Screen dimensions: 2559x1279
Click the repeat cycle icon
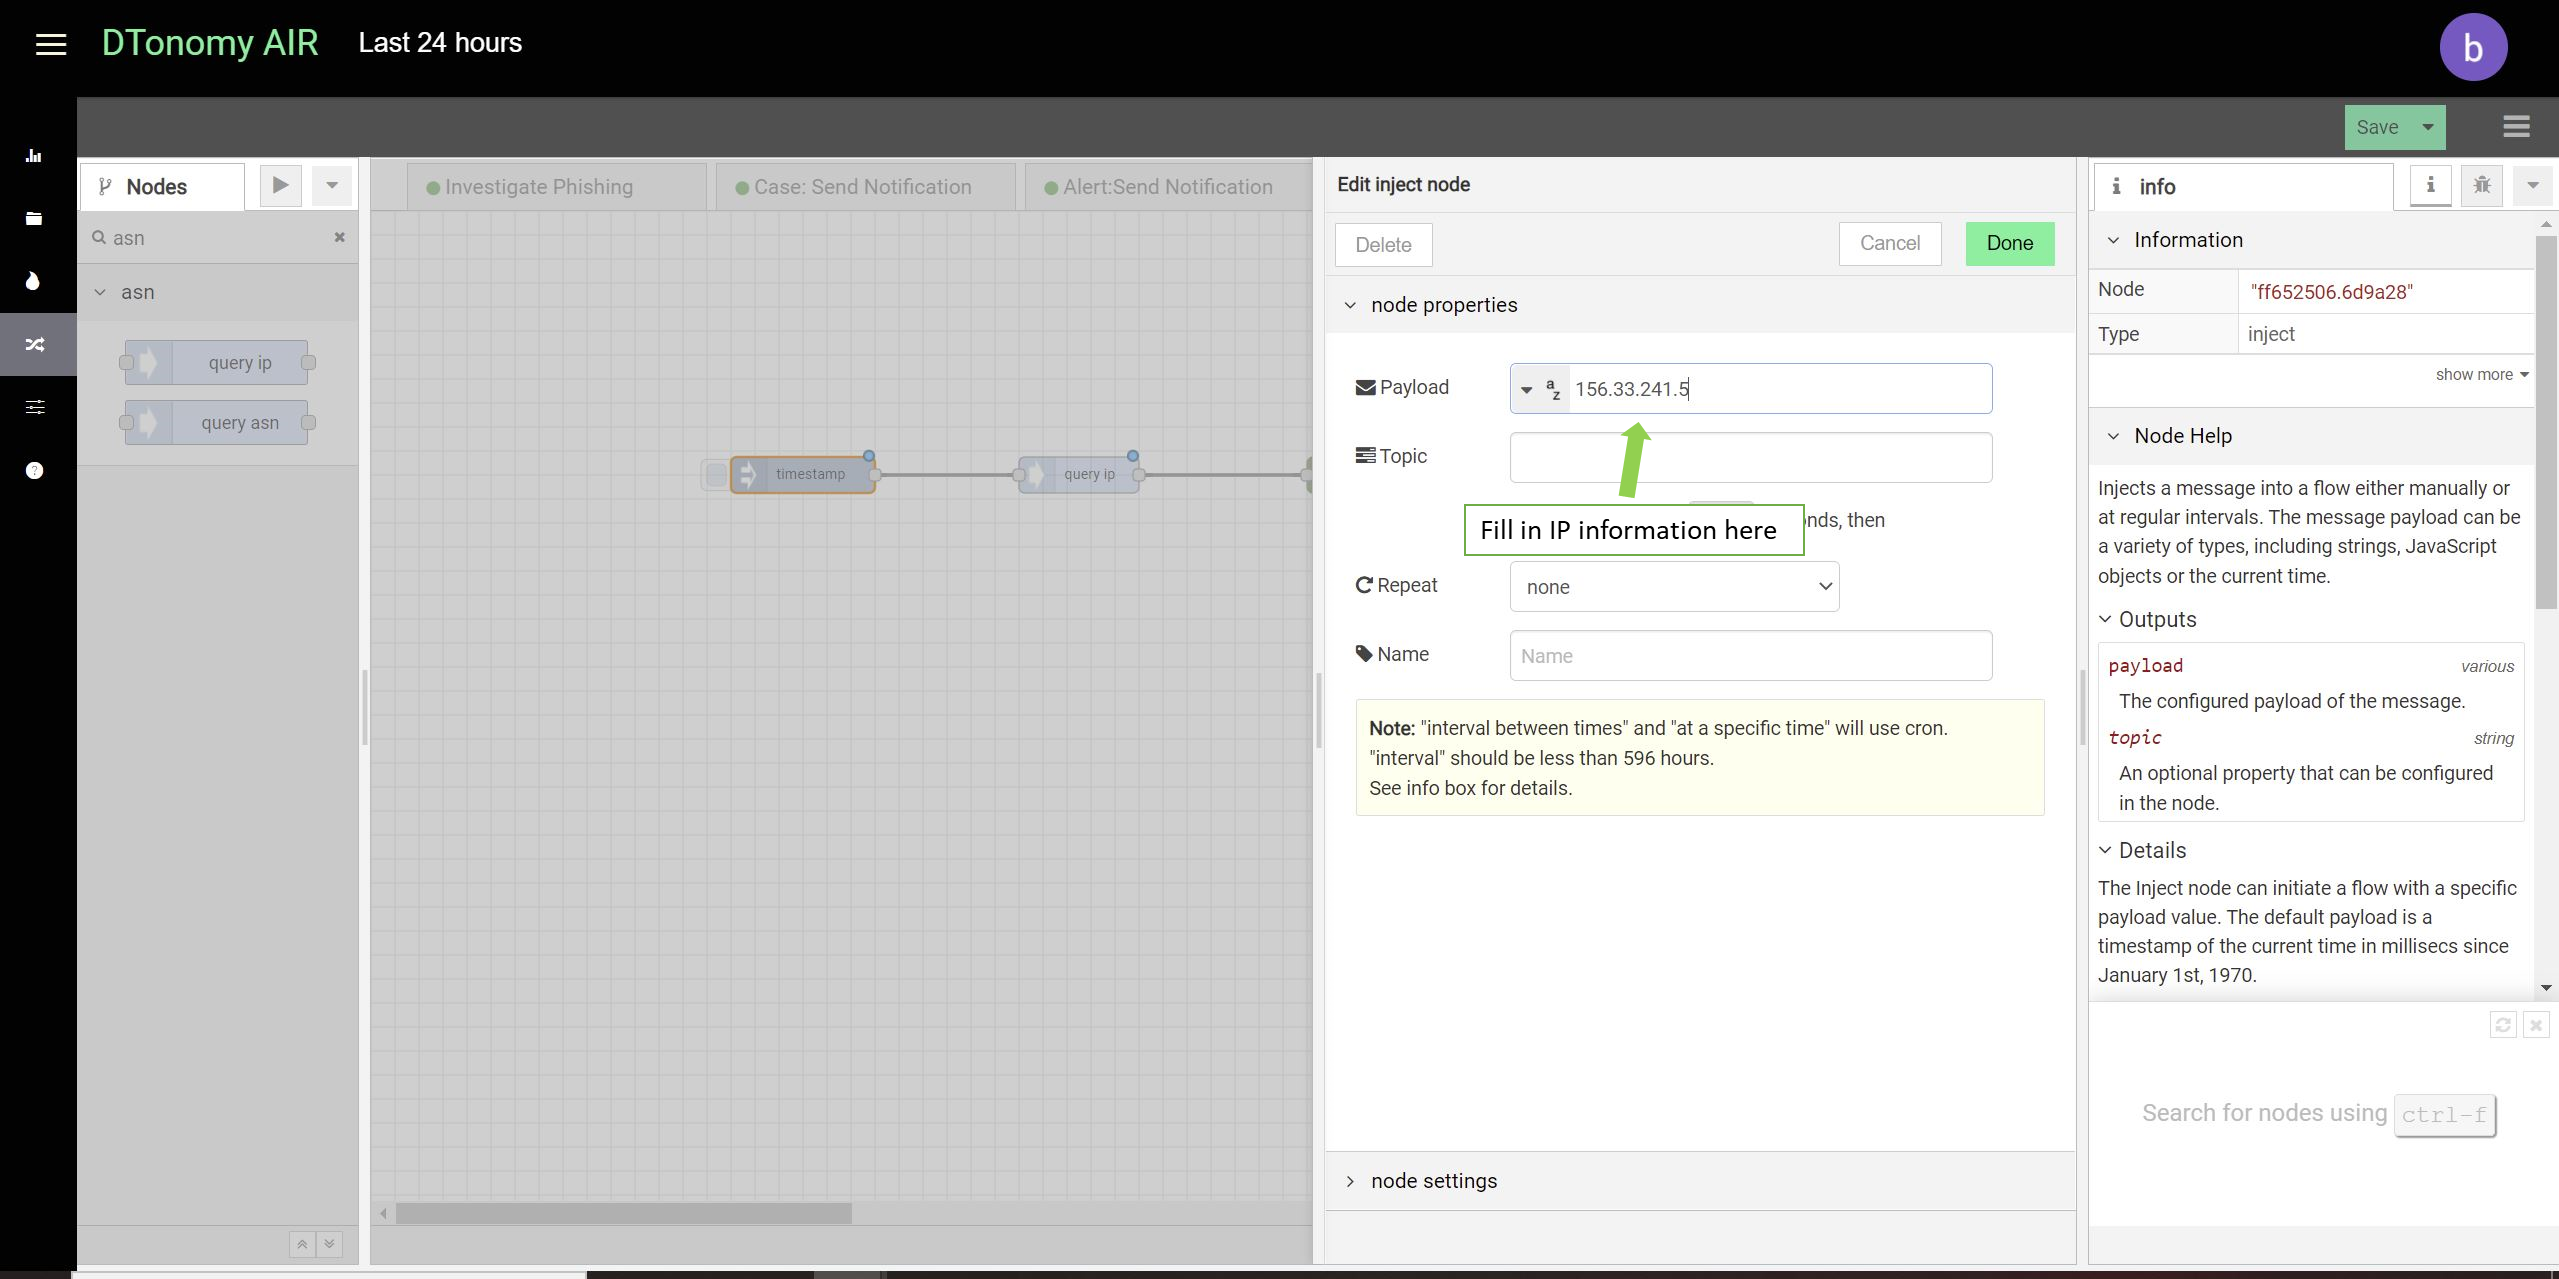coord(1363,584)
